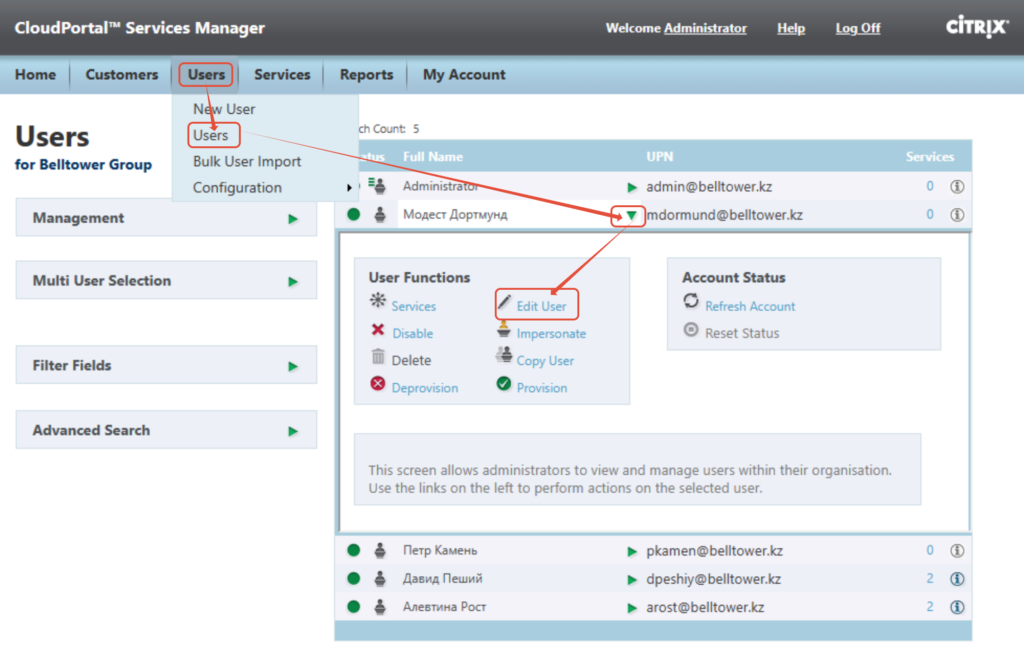Expand the Давид Пеший row arrow

(x=632, y=580)
